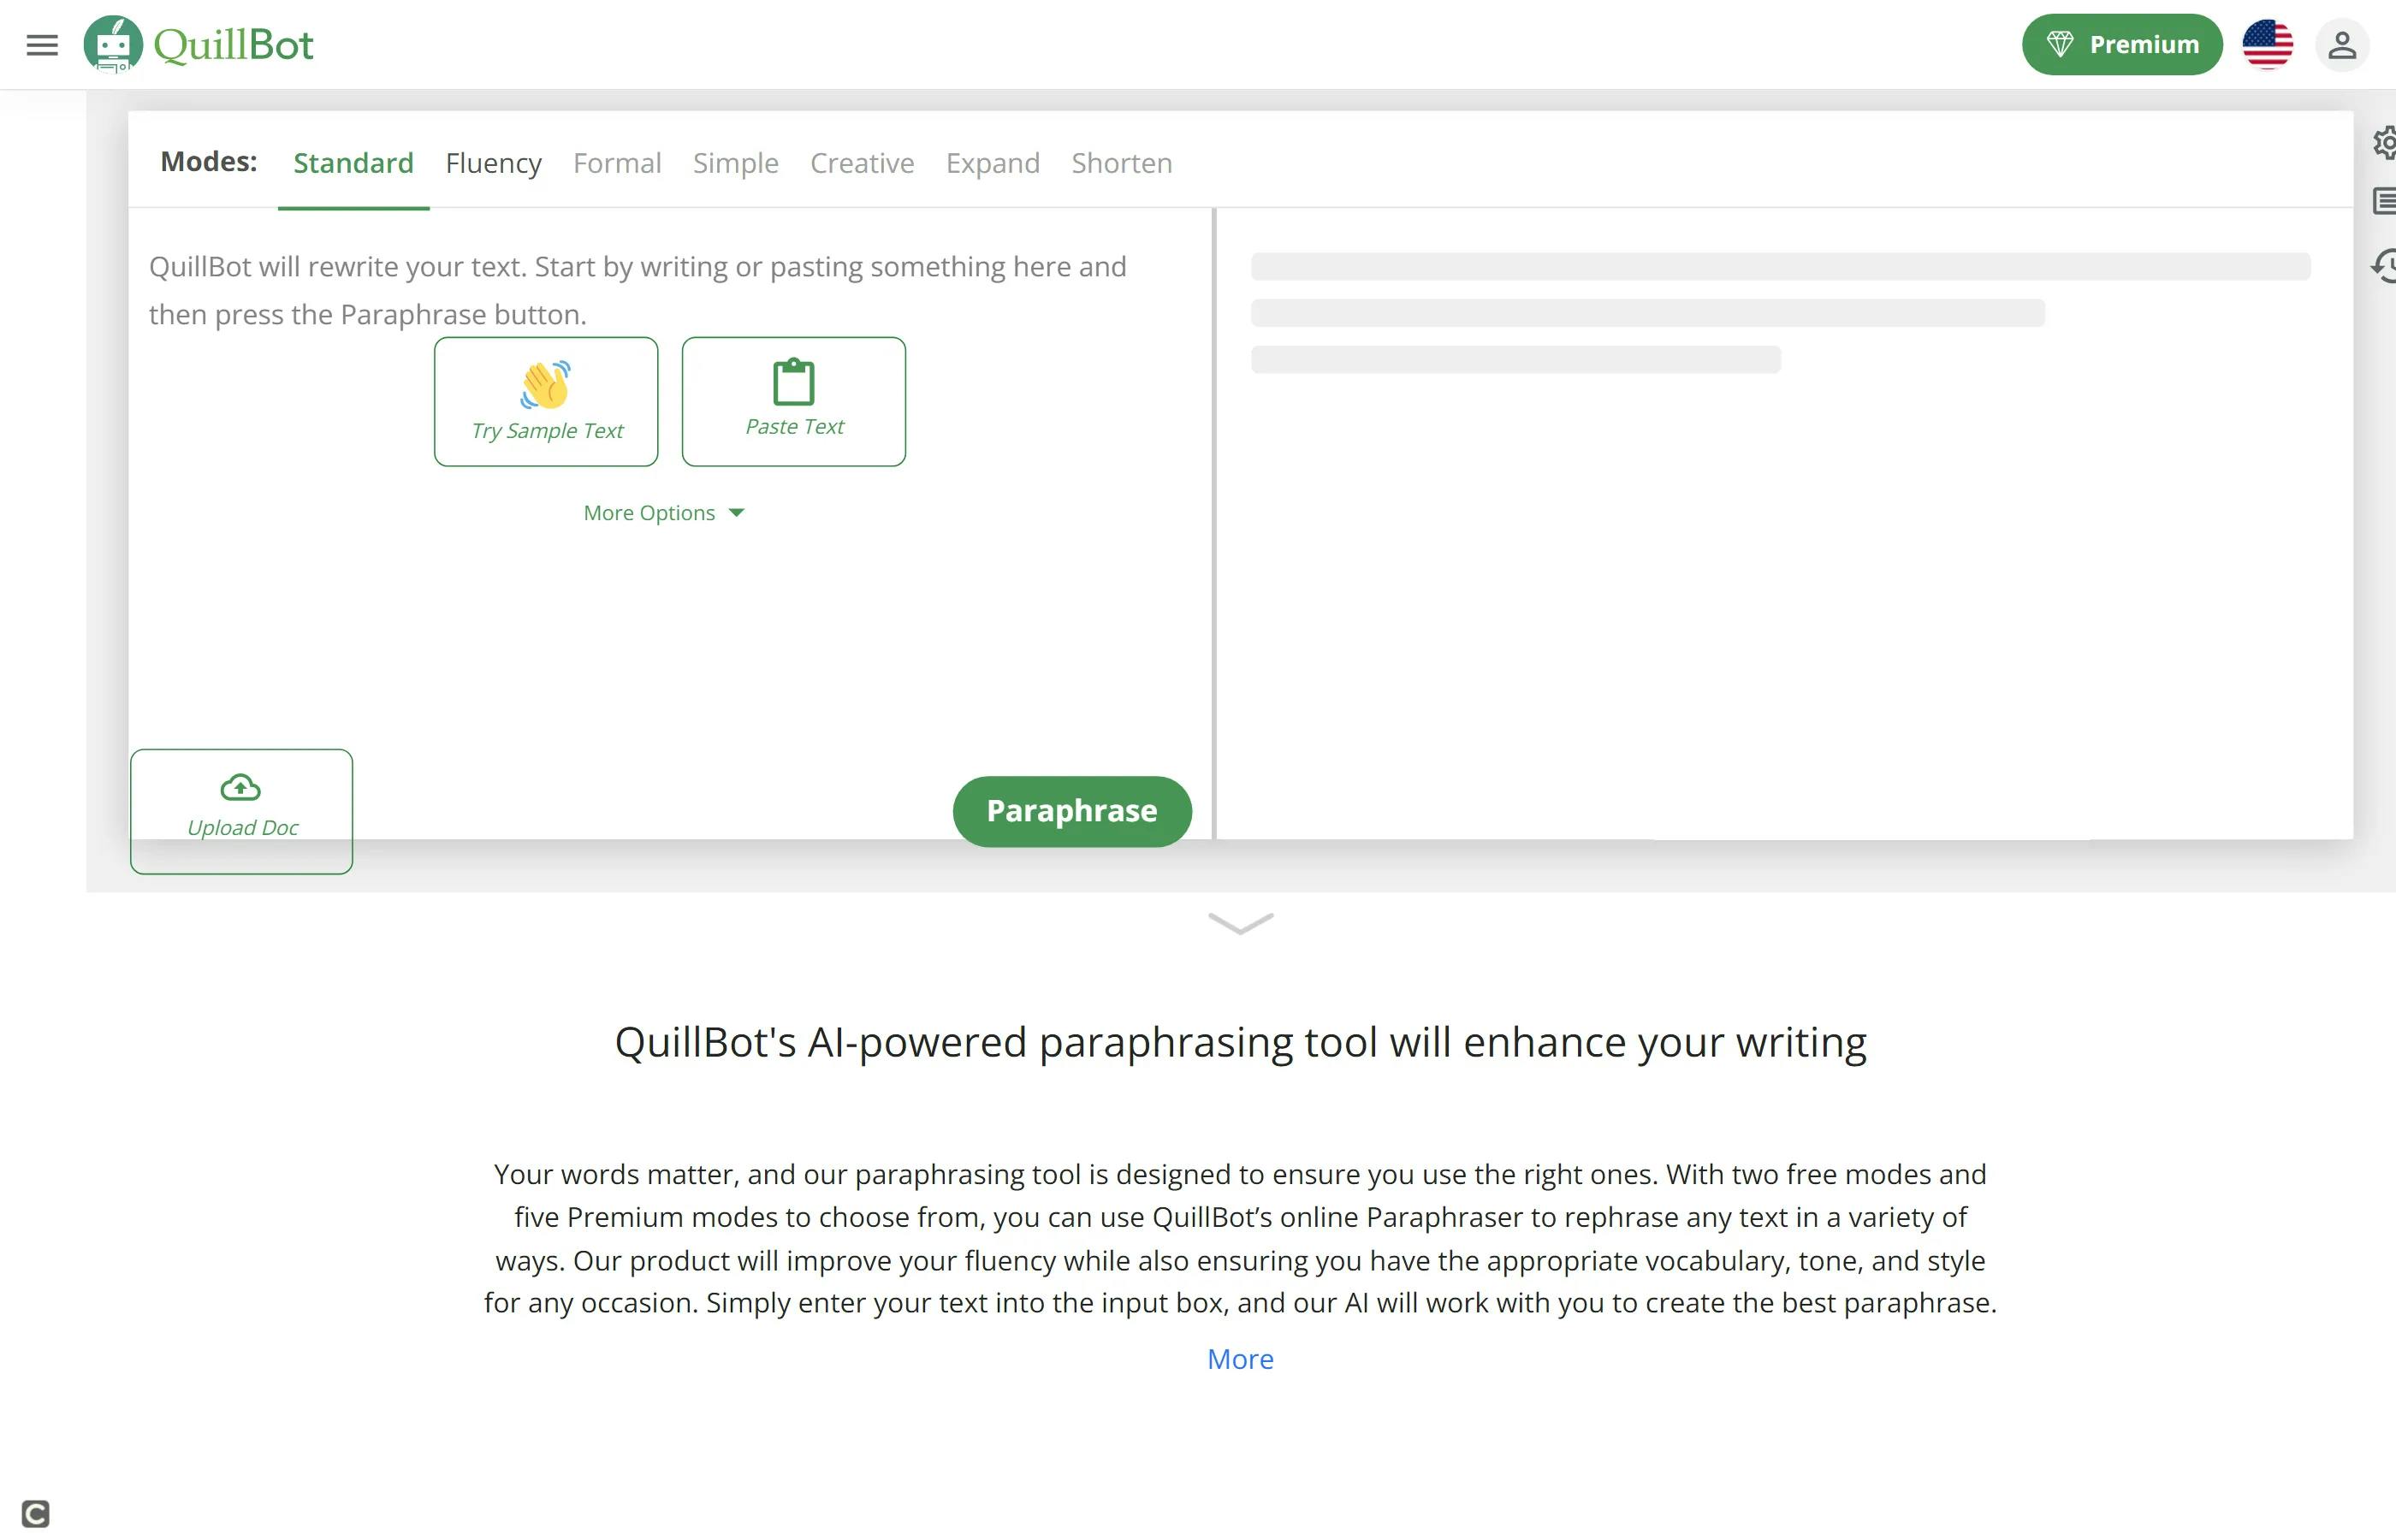The height and width of the screenshot is (1540, 2396).
Task: Expand the More Options dropdown
Action: point(664,513)
